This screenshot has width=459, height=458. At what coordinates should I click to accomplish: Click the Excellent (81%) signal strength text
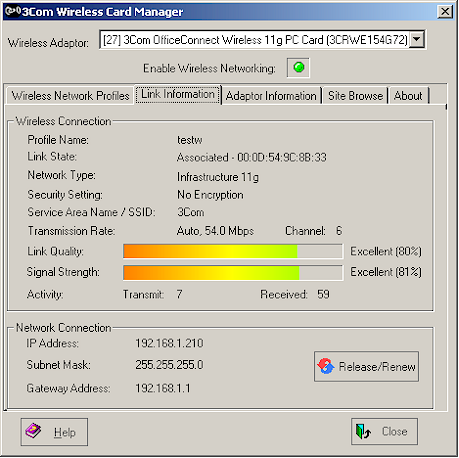tap(386, 272)
